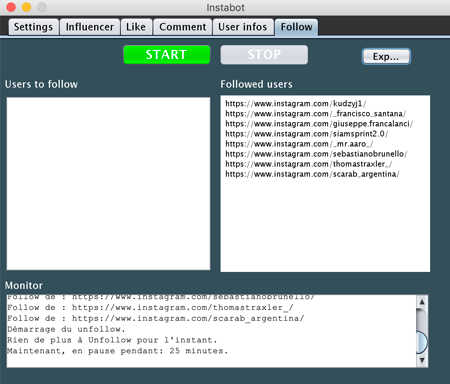Viewport: 450px width, 384px height.
Task: Select the _francisco_santana URL row
Action: (315, 114)
